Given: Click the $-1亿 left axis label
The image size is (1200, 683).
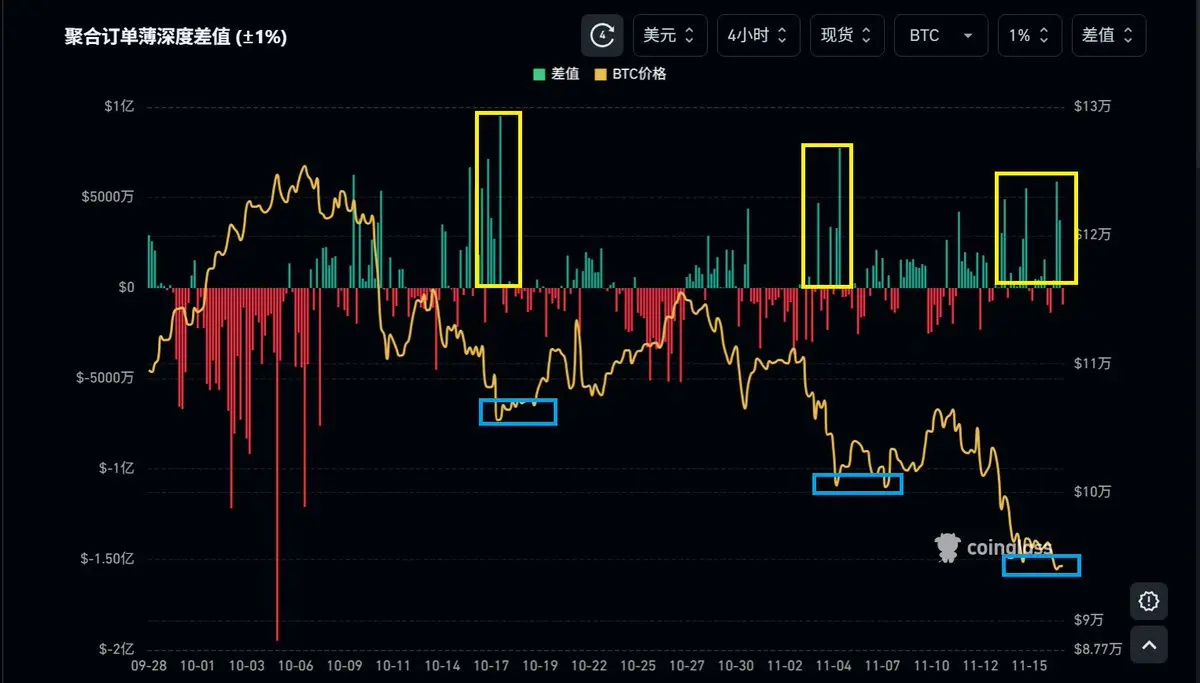Looking at the screenshot, I should (115, 468).
